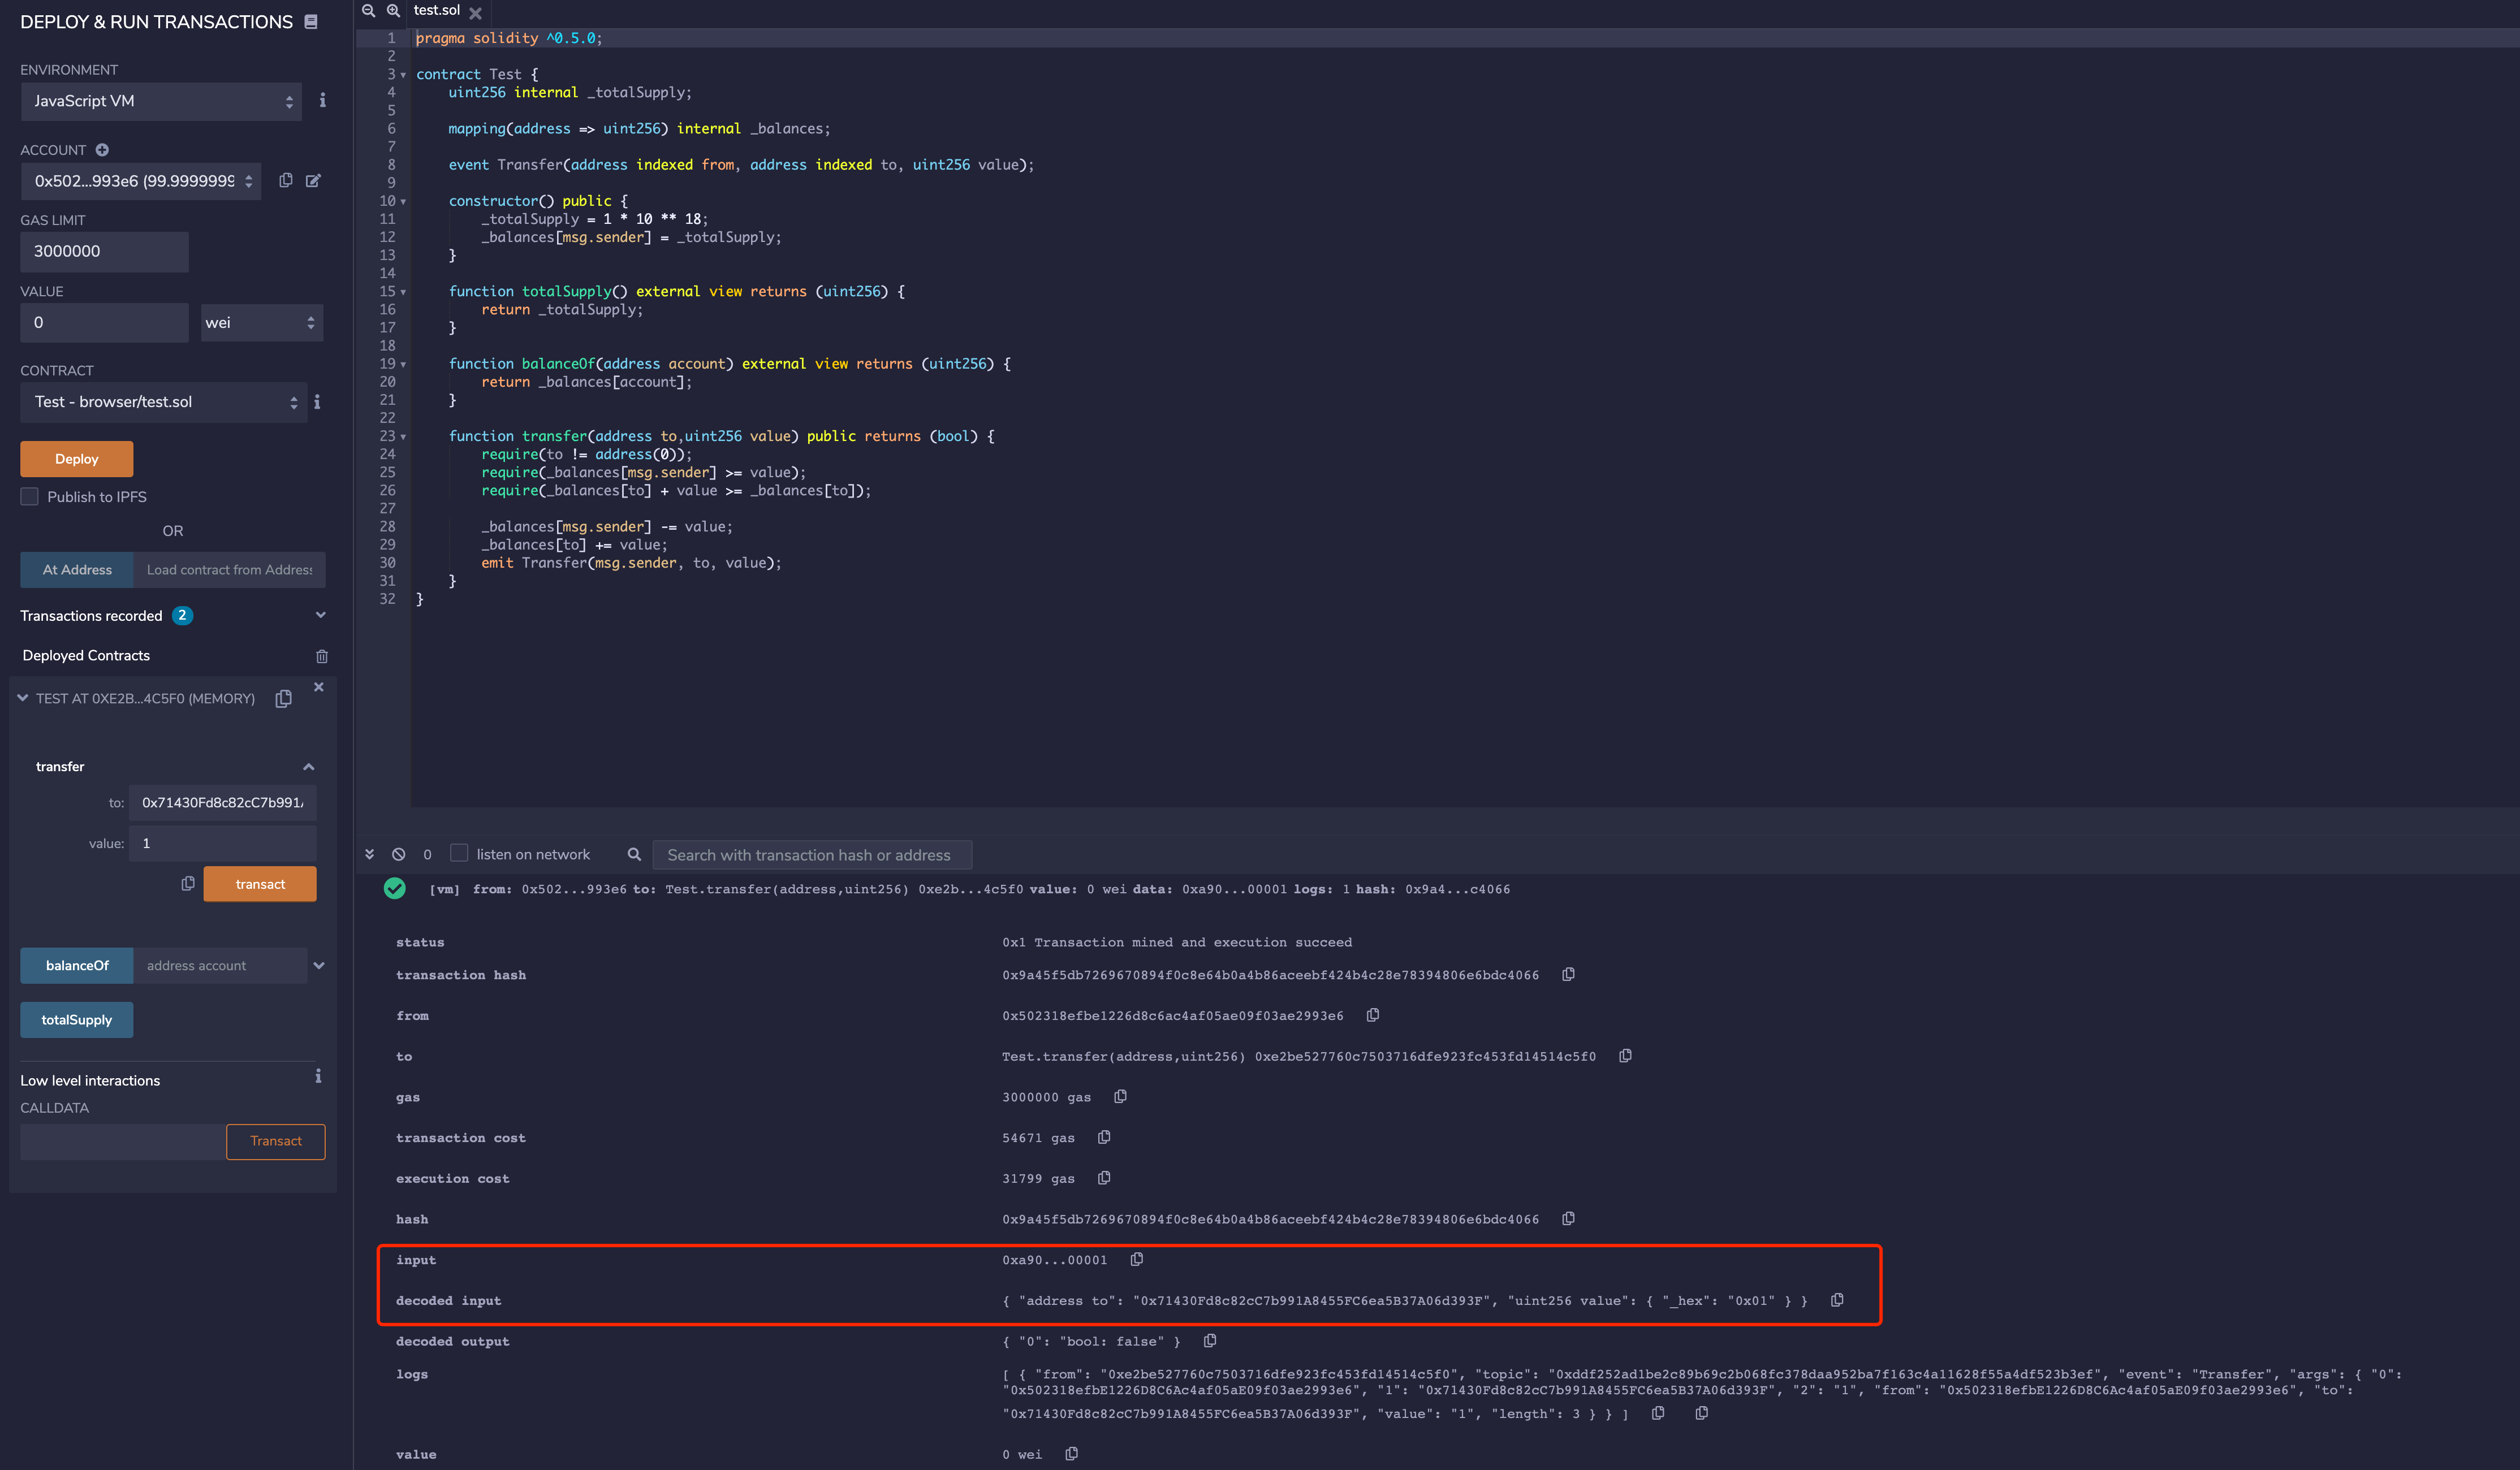Switch to the test.sol editor tab

(437, 10)
